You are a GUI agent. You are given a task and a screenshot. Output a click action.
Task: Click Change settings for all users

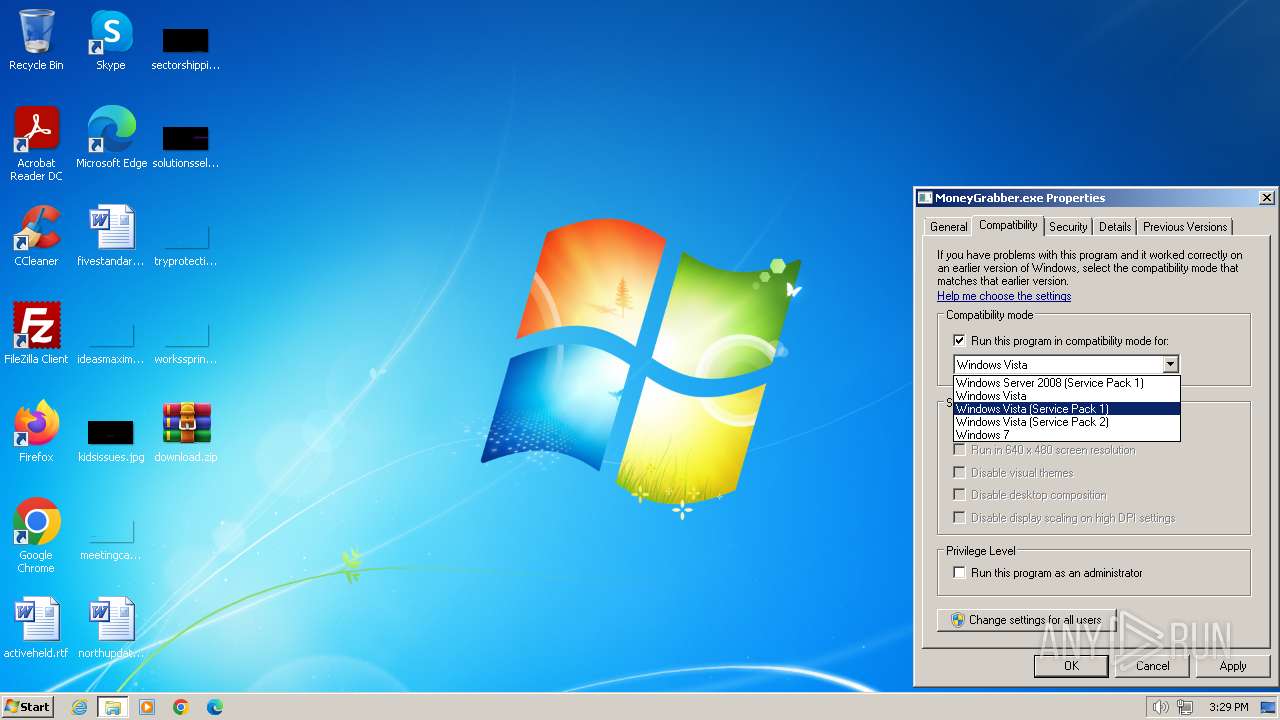coord(1026,620)
